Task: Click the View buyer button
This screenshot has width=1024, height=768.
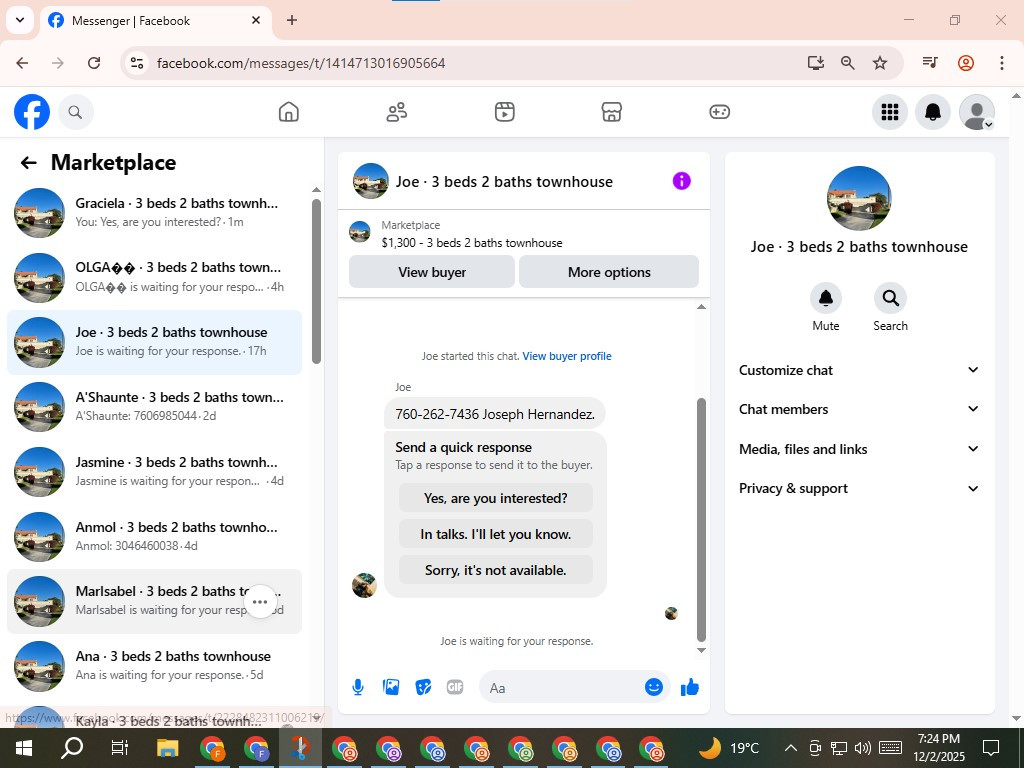Action: point(432,272)
